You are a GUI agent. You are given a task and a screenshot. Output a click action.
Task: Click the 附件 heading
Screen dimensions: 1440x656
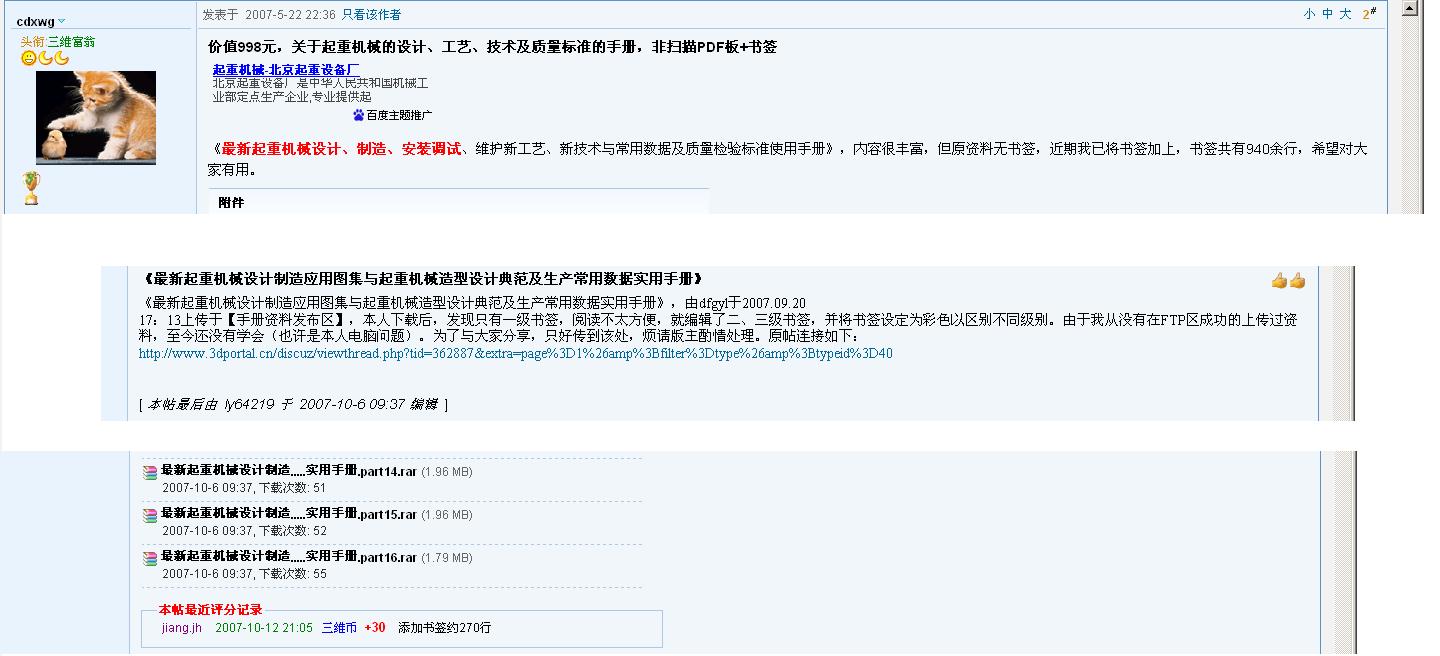(231, 203)
